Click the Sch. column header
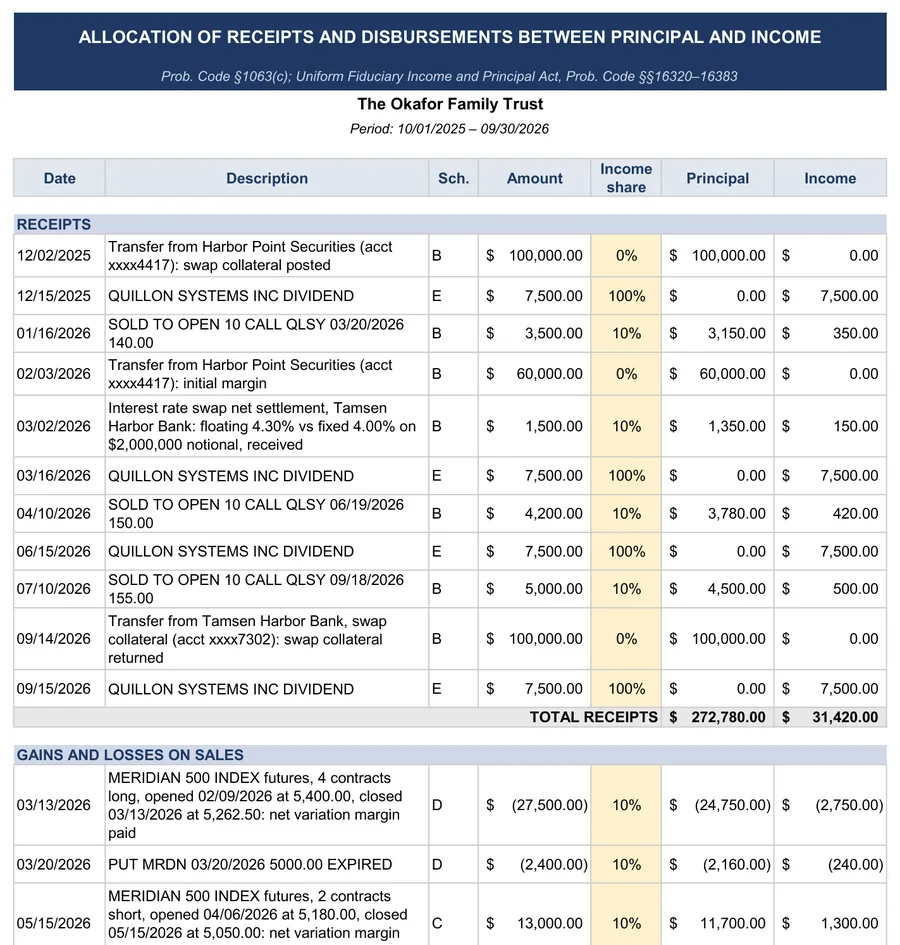The width and height of the screenshot is (900, 945). point(454,178)
